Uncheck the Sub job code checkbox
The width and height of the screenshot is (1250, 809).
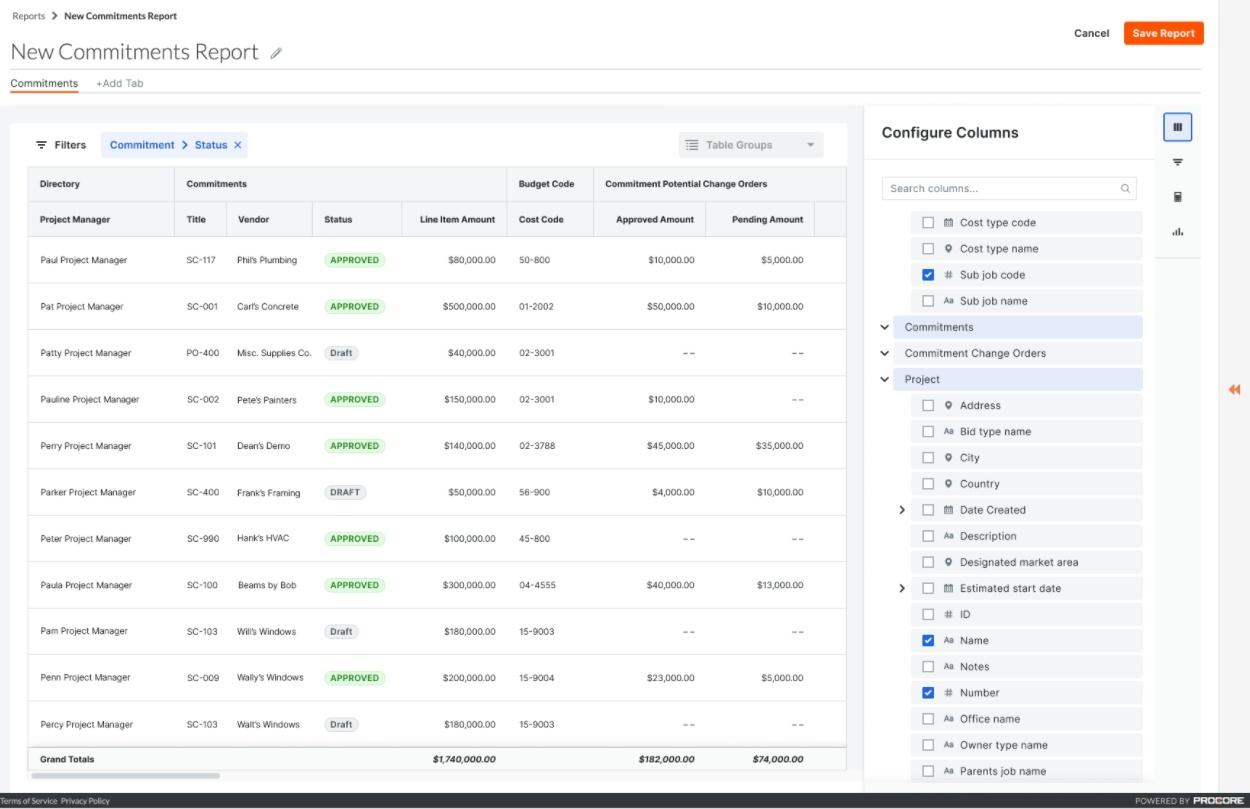tap(928, 275)
